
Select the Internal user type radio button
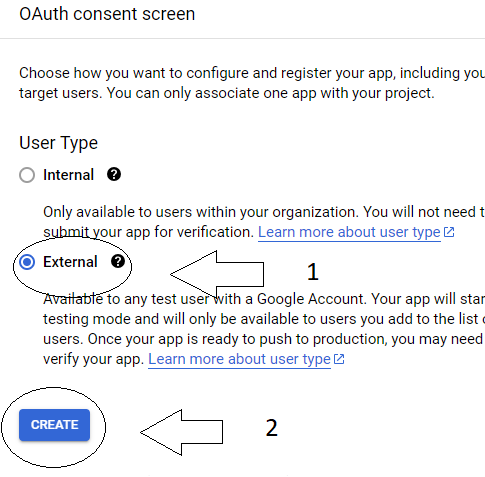tap(27, 175)
